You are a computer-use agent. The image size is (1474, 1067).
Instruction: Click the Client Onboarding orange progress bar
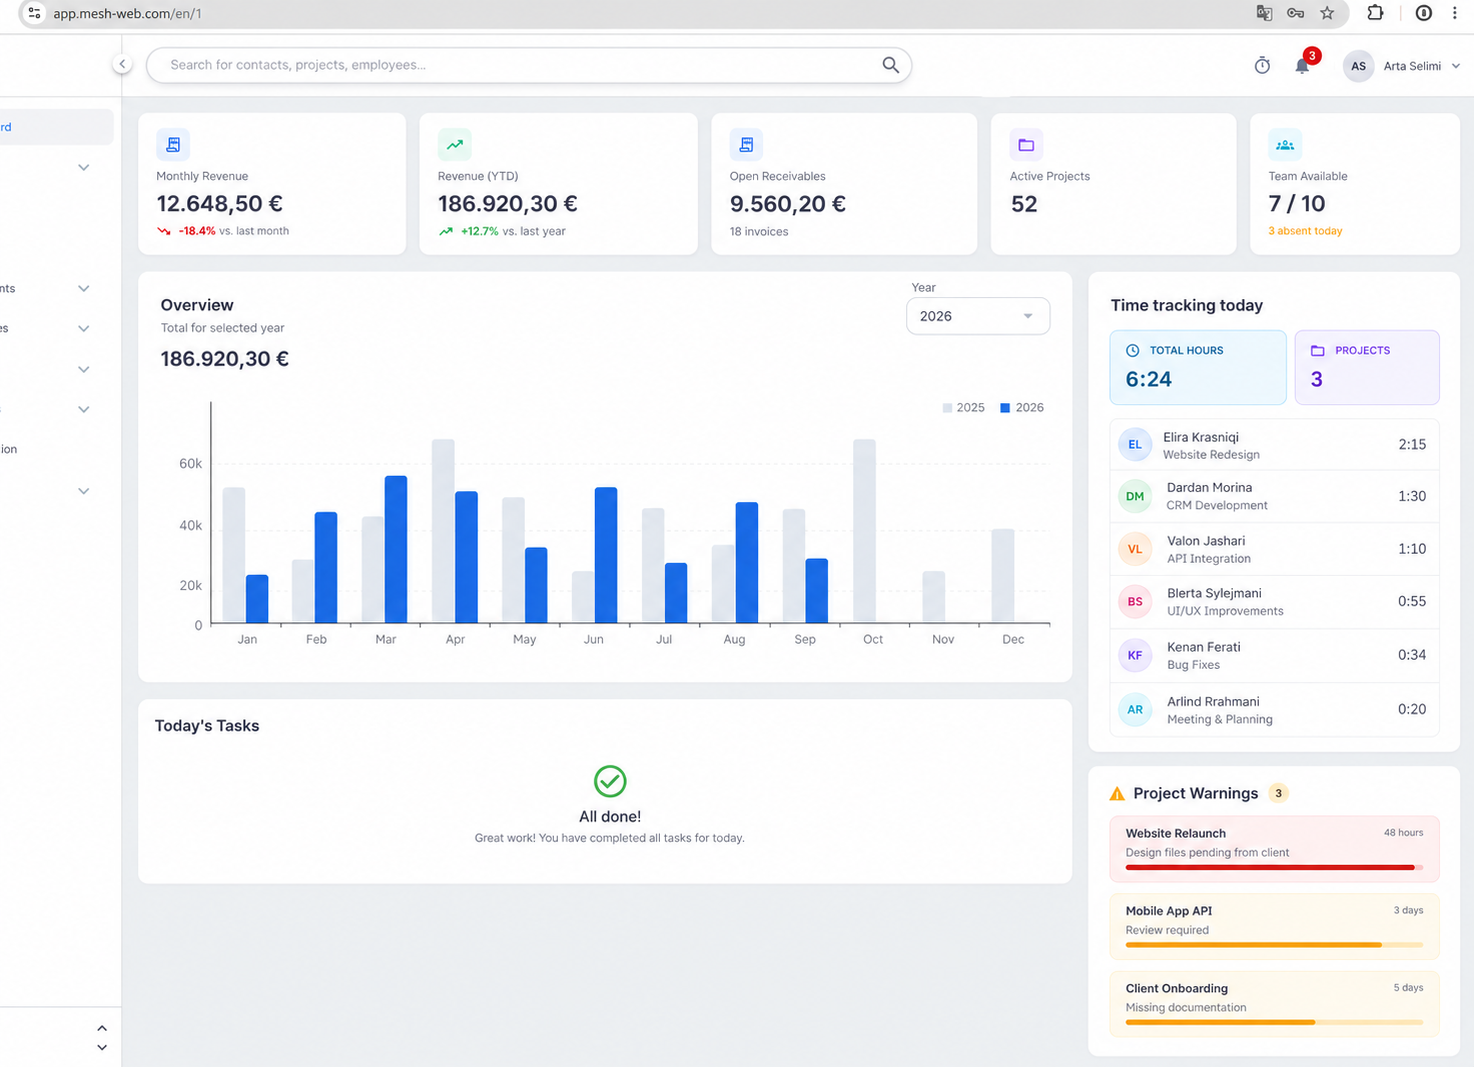pos(1274,1023)
